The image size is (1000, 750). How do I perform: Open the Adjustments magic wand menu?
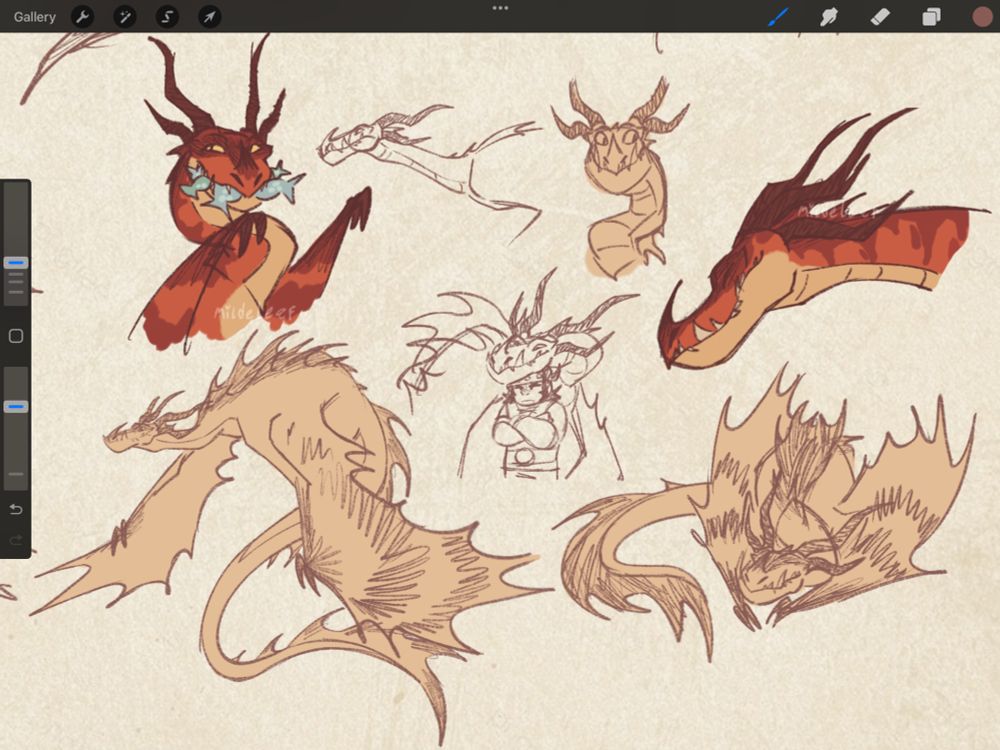pyautogui.click(x=124, y=17)
